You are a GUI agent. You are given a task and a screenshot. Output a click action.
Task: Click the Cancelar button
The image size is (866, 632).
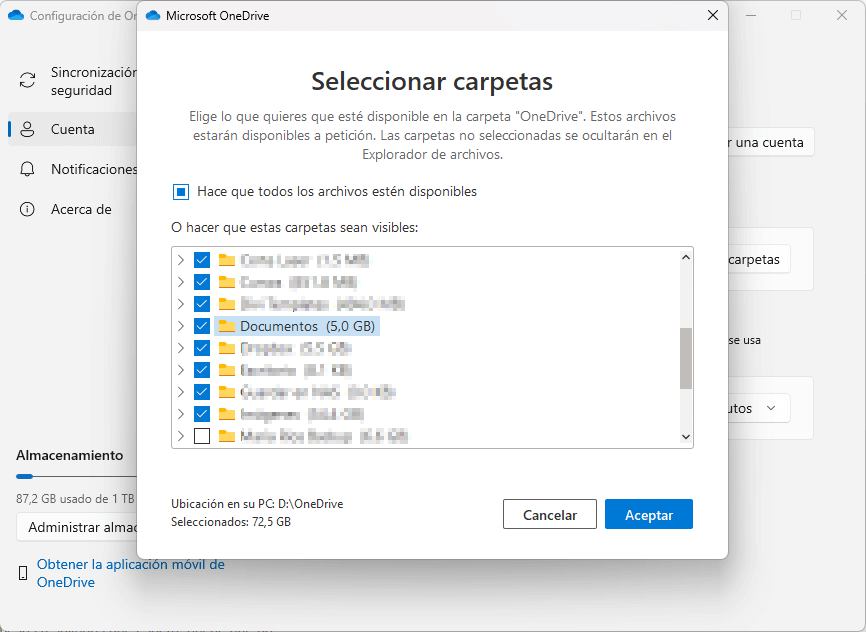point(550,514)
